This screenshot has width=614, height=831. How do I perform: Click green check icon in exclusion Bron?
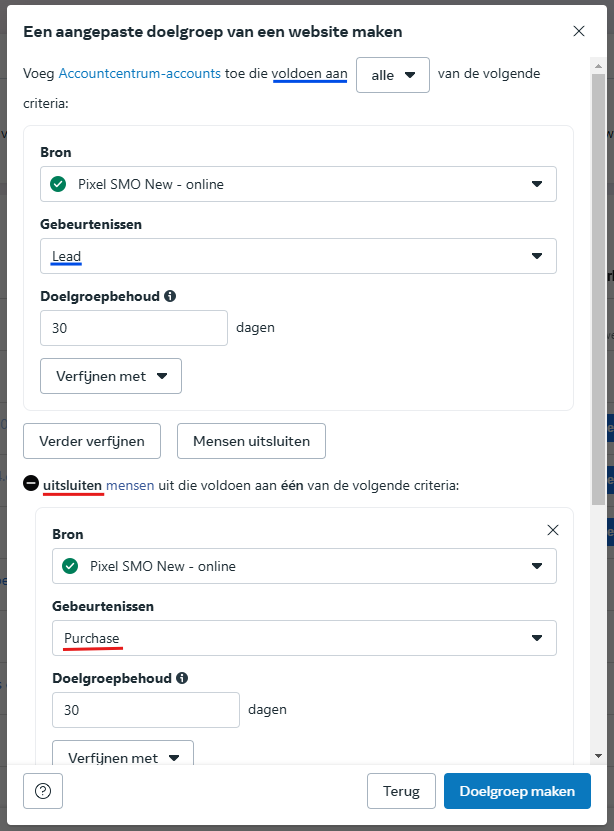70,566
